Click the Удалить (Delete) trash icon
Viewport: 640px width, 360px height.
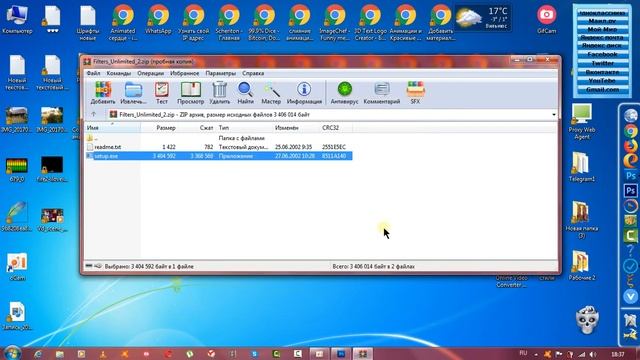tap(220, 93)
